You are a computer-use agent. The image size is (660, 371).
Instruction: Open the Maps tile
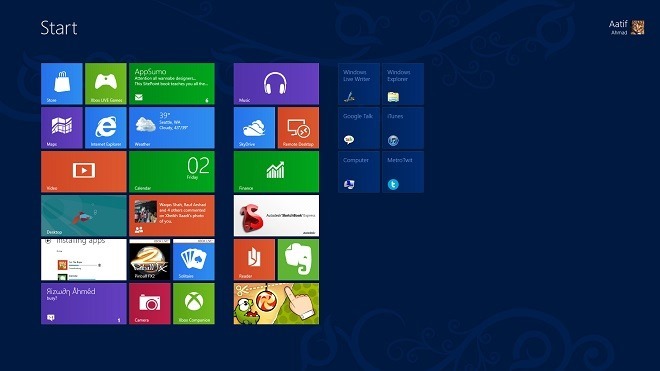coord(61,128)
